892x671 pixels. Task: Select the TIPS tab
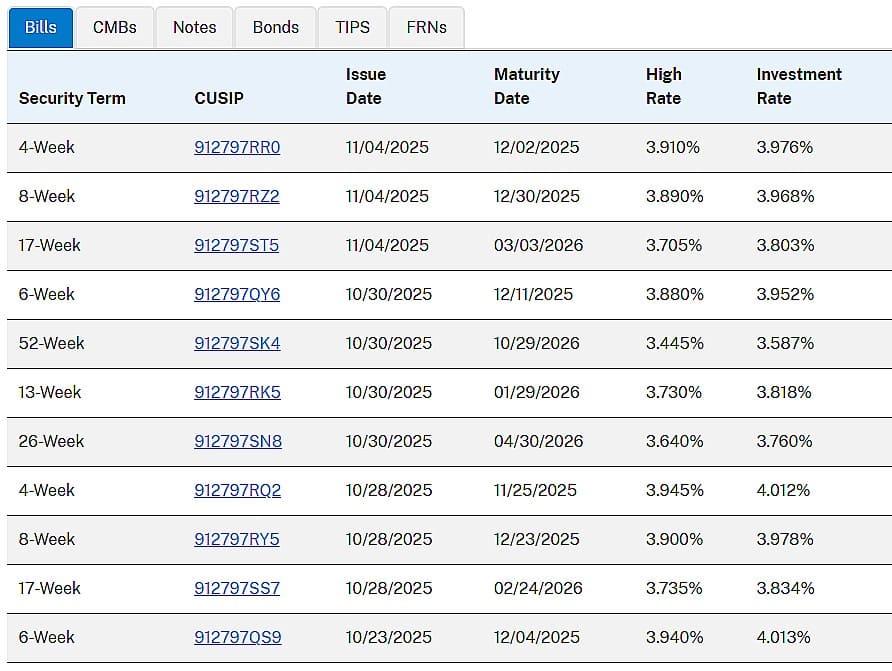(352, 27)
